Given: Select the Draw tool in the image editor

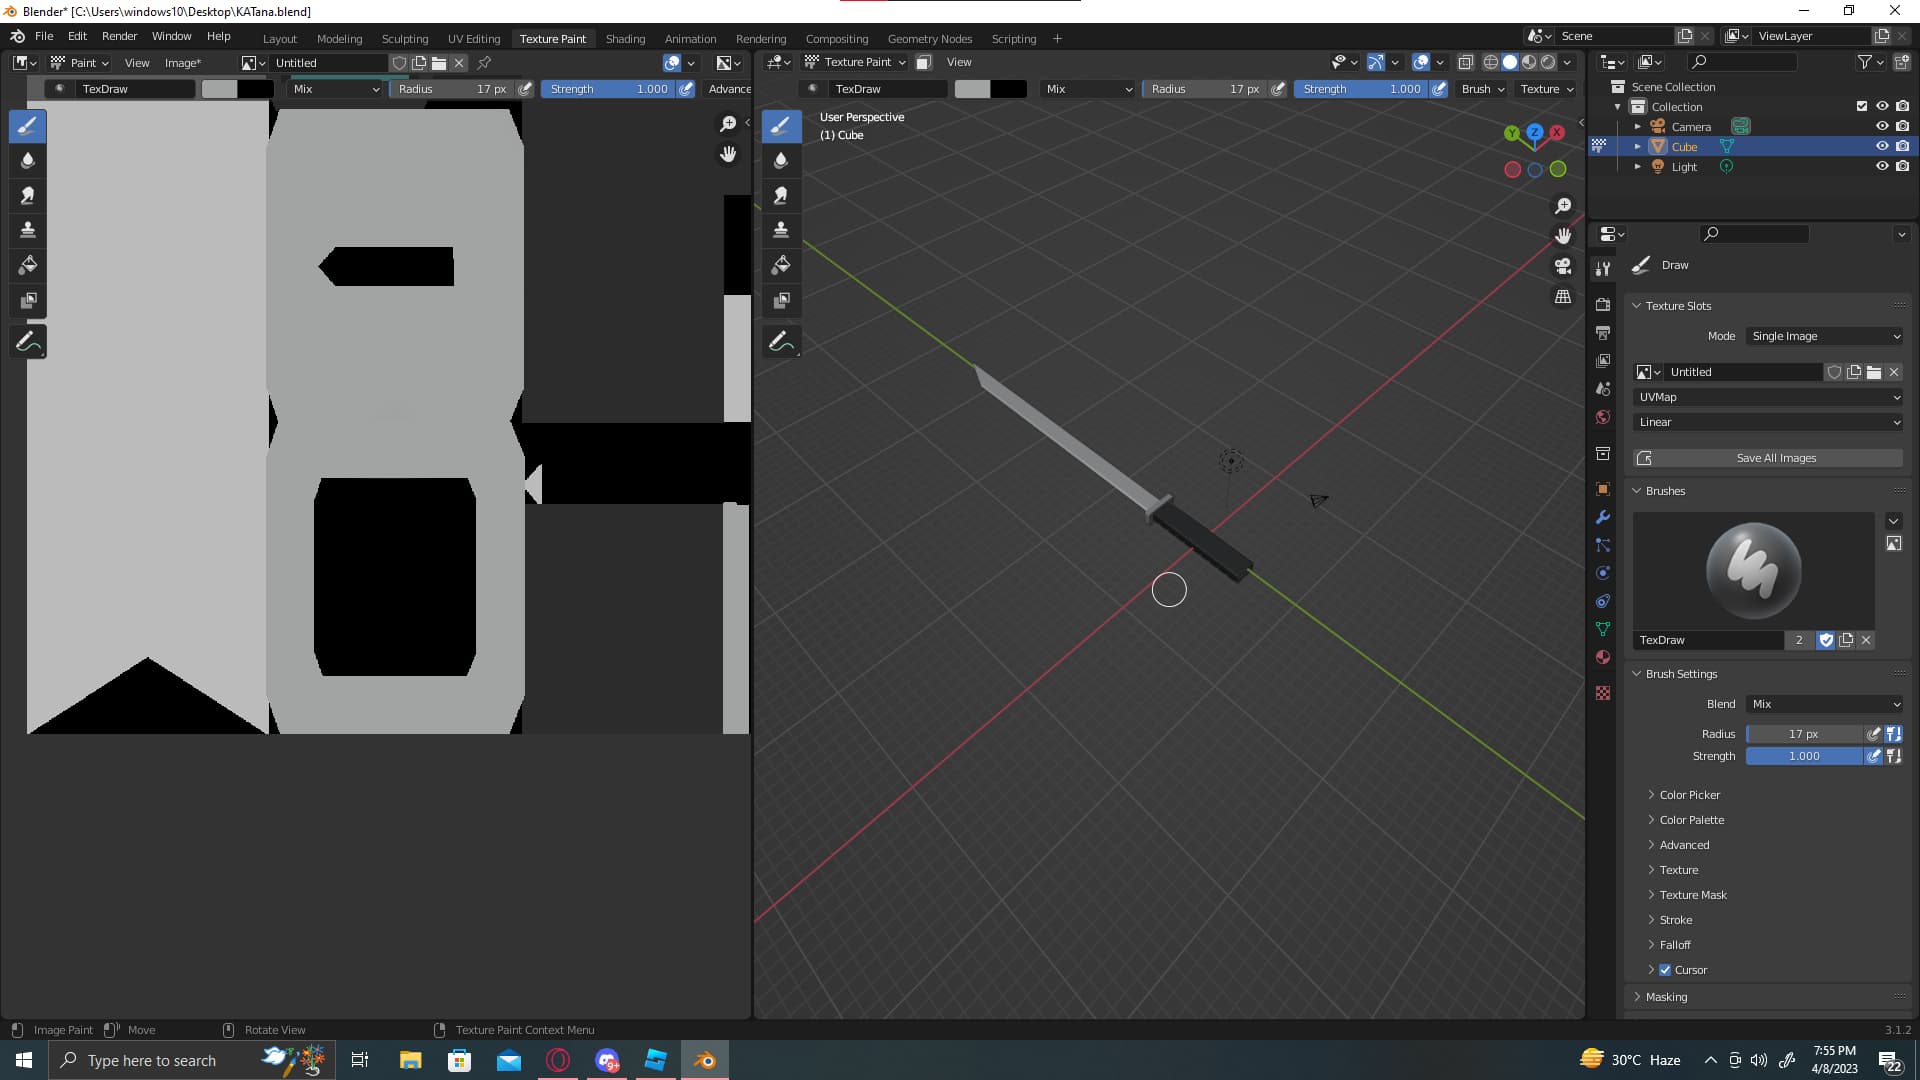Looking at the screenshot, I should point(28,126).
